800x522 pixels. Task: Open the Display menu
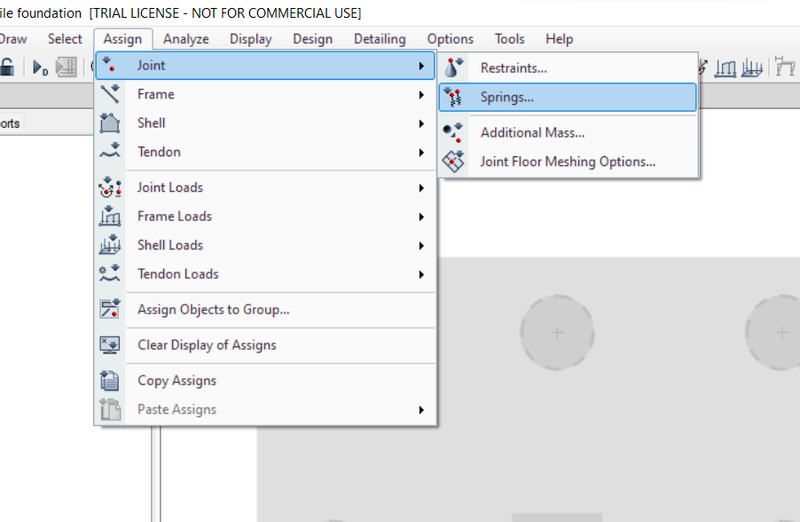(x=251, y=39)
